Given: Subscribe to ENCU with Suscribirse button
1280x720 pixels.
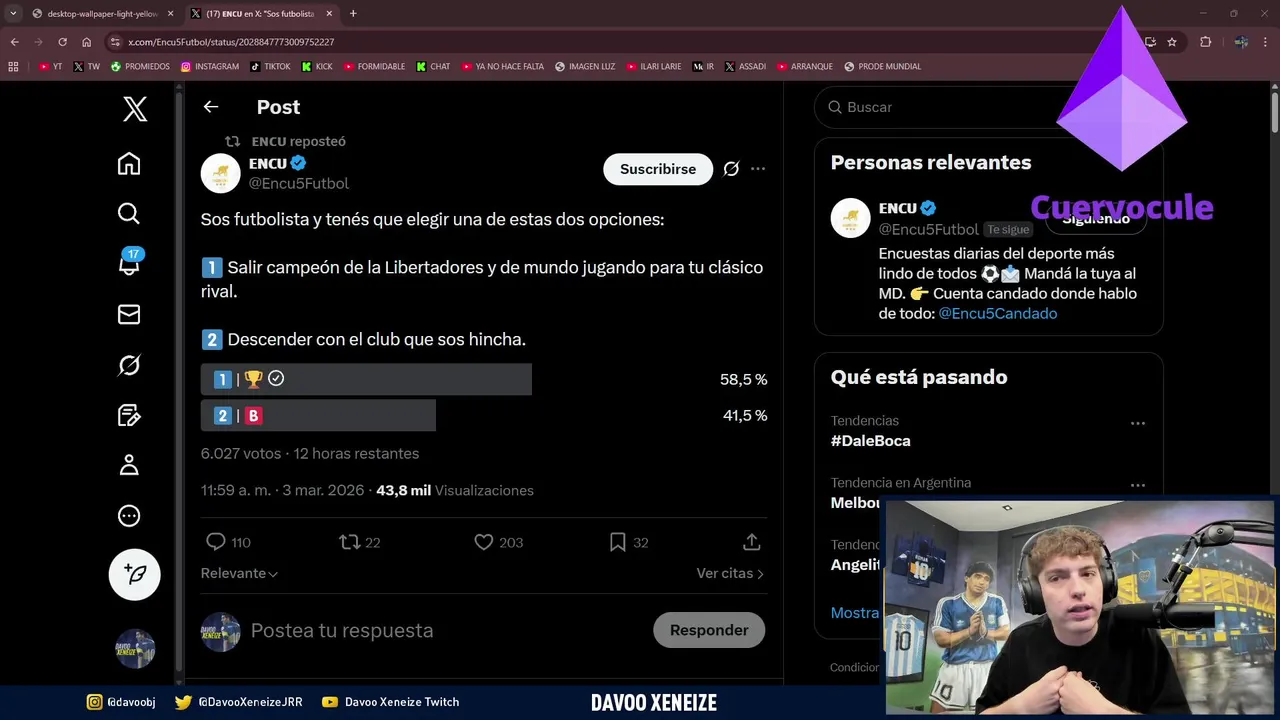Looking at the screenshot, I should click(x=658, y=169).
